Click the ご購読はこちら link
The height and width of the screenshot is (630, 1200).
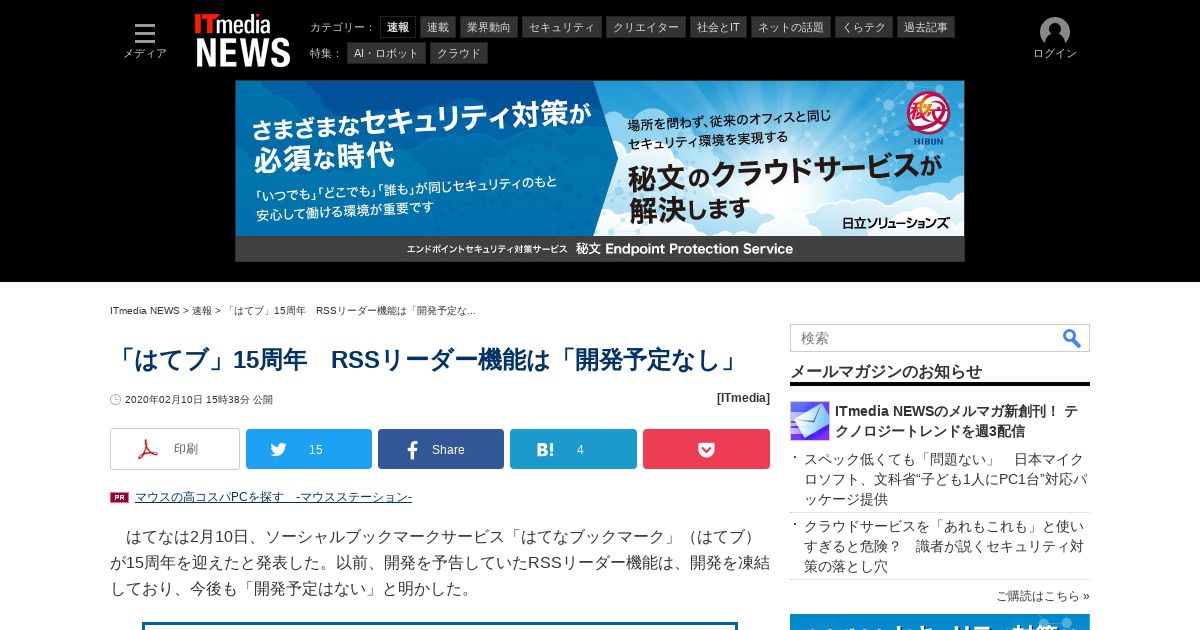coord(1043,596)
